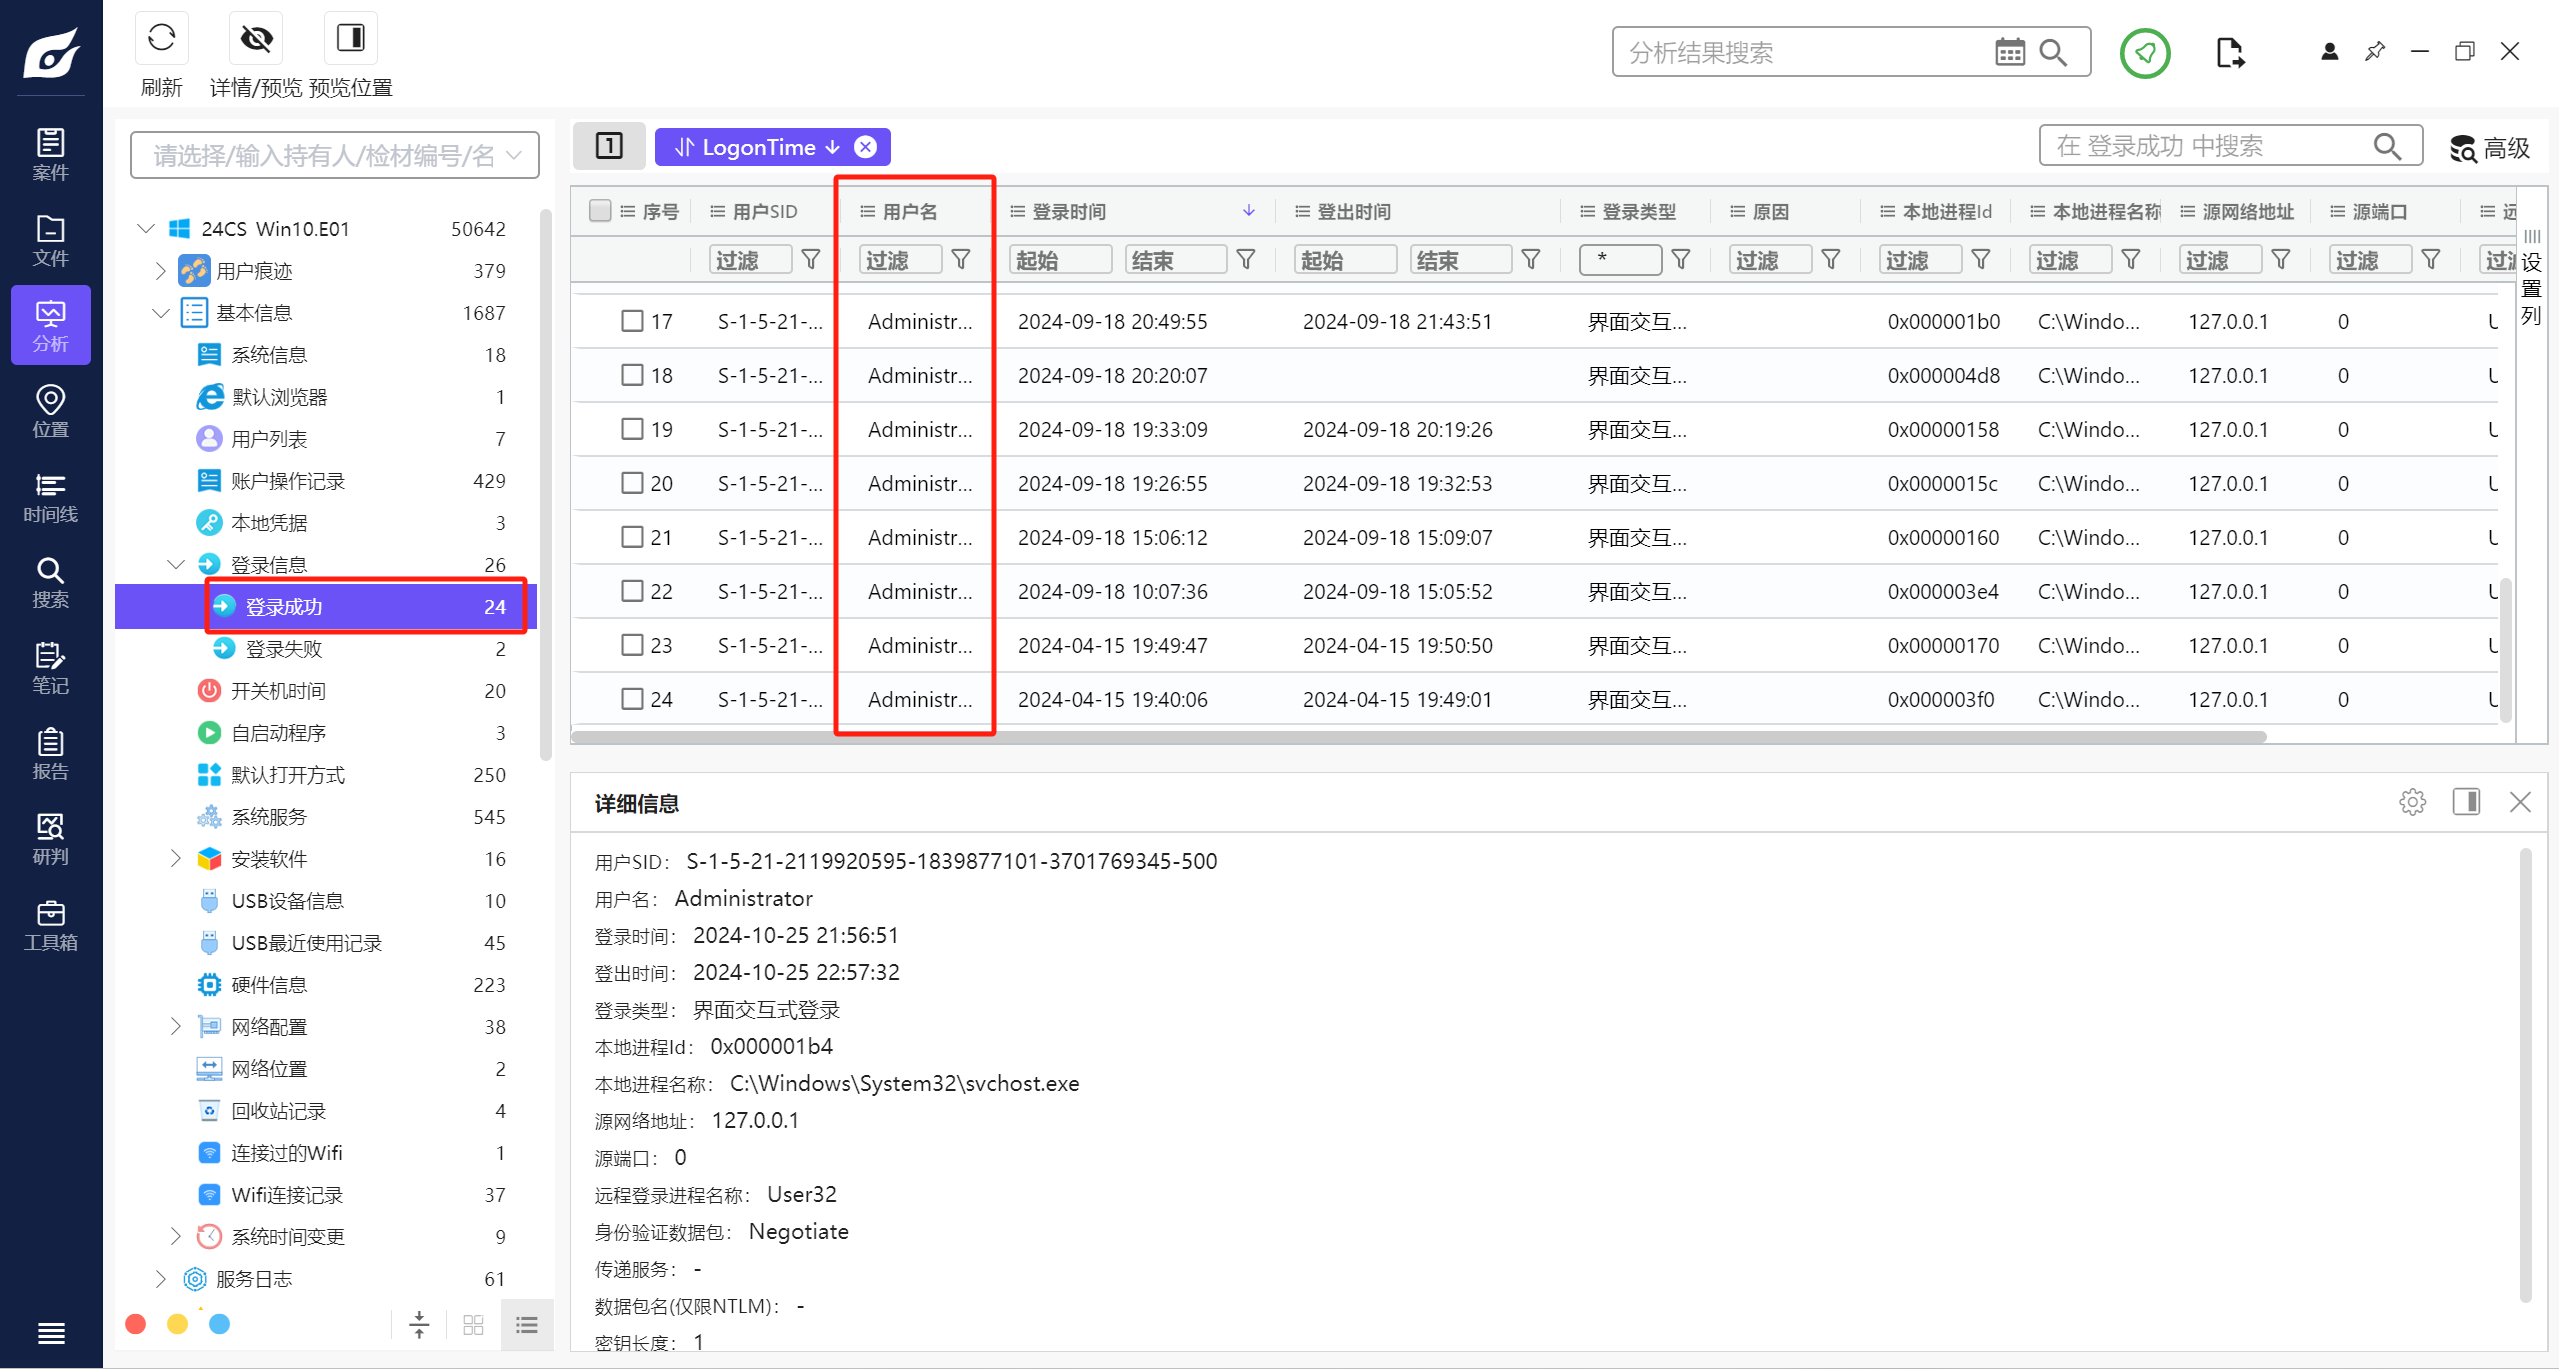
Task: Toggle the detail/preview (详情/预览) eye icon
Action: click(x=256, y=40)
